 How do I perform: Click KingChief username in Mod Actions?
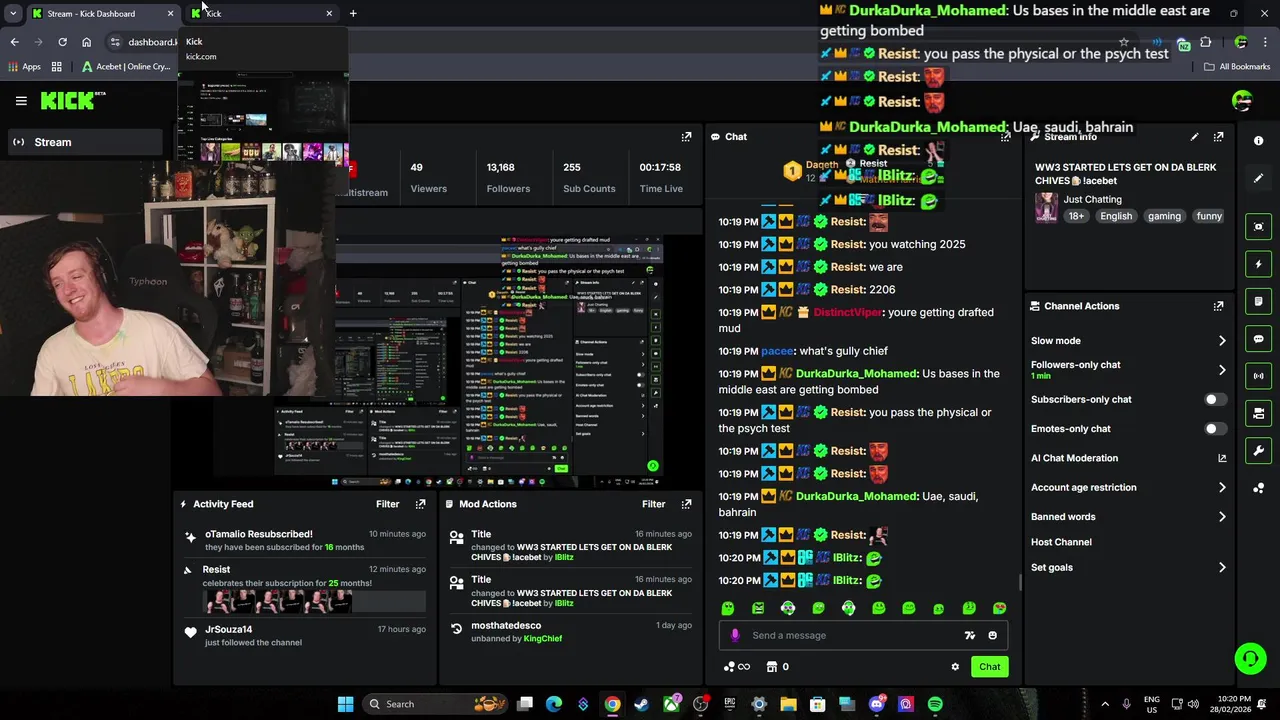543,638
